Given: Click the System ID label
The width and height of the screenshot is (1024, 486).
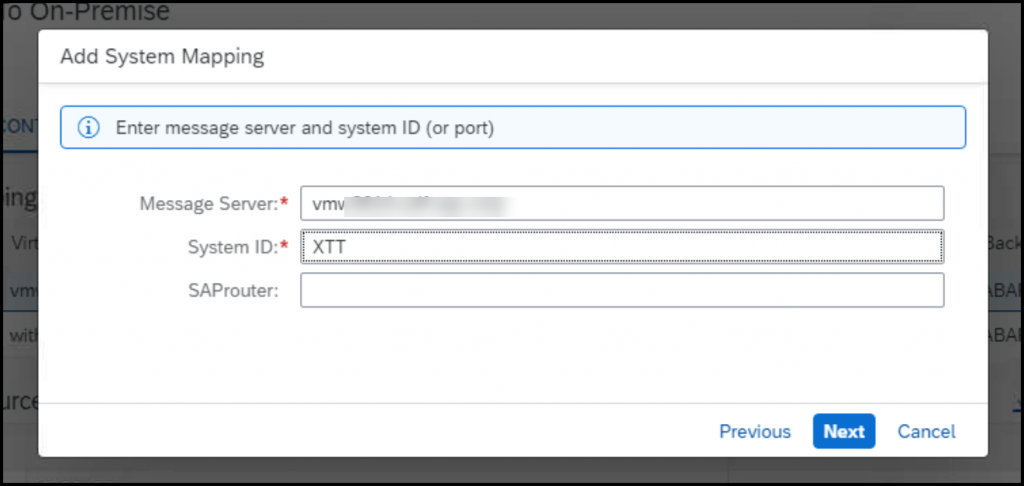Looking at the screenshot, I should (233, 247).
